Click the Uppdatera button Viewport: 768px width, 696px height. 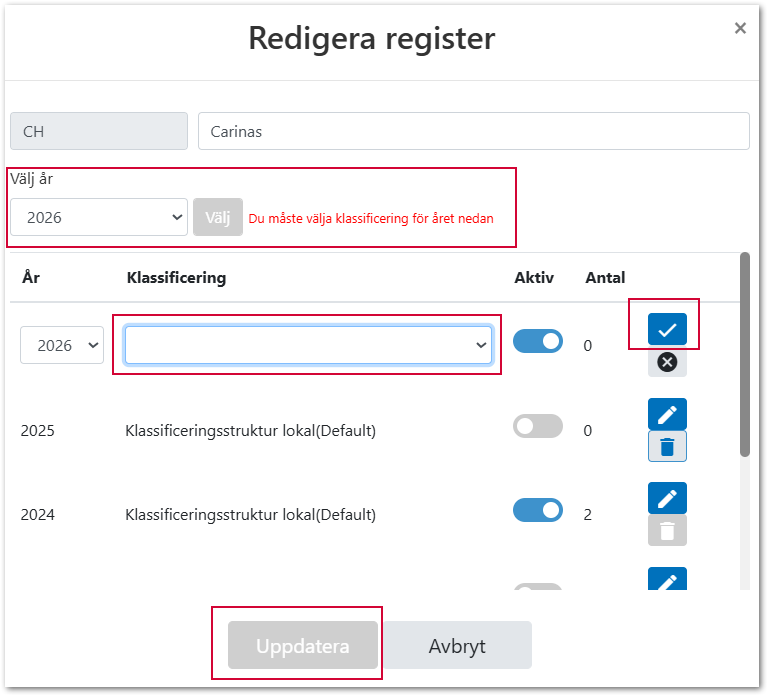302,646
